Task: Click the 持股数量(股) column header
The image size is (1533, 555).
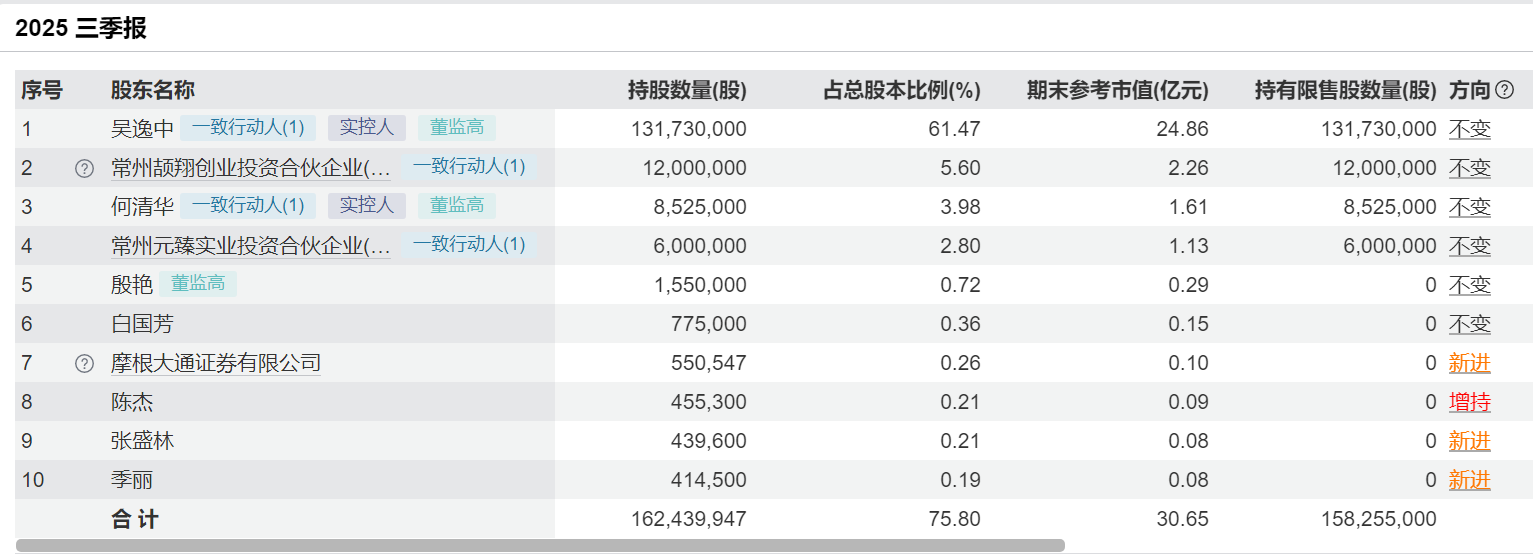Action: [x=686, y=90]
